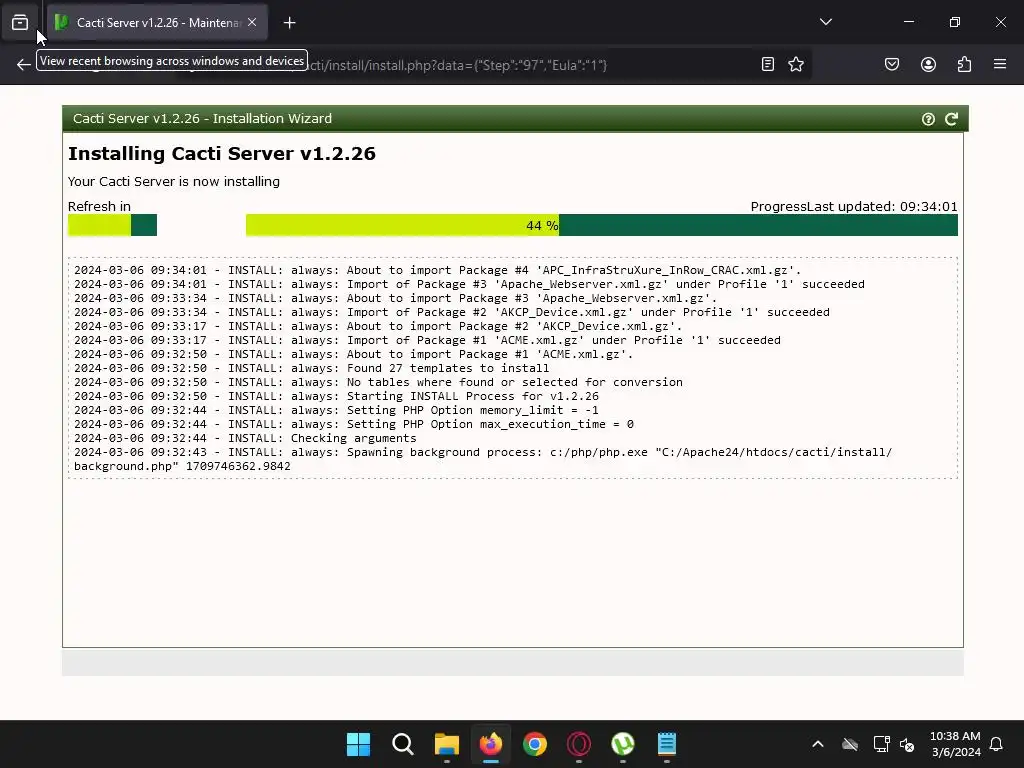The height and width of the screenshot is (768, 1024).
Task: Click log line about spawning background process
Action: pyautogui.click(x=483, y=459)
